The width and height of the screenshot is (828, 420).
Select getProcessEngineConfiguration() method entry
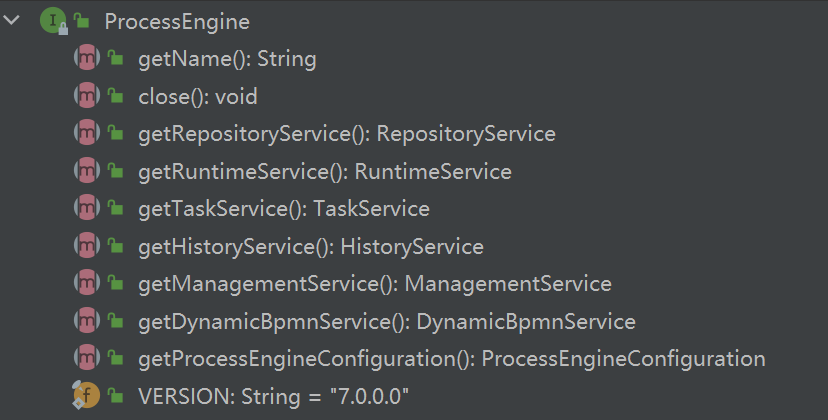point(452,359)
